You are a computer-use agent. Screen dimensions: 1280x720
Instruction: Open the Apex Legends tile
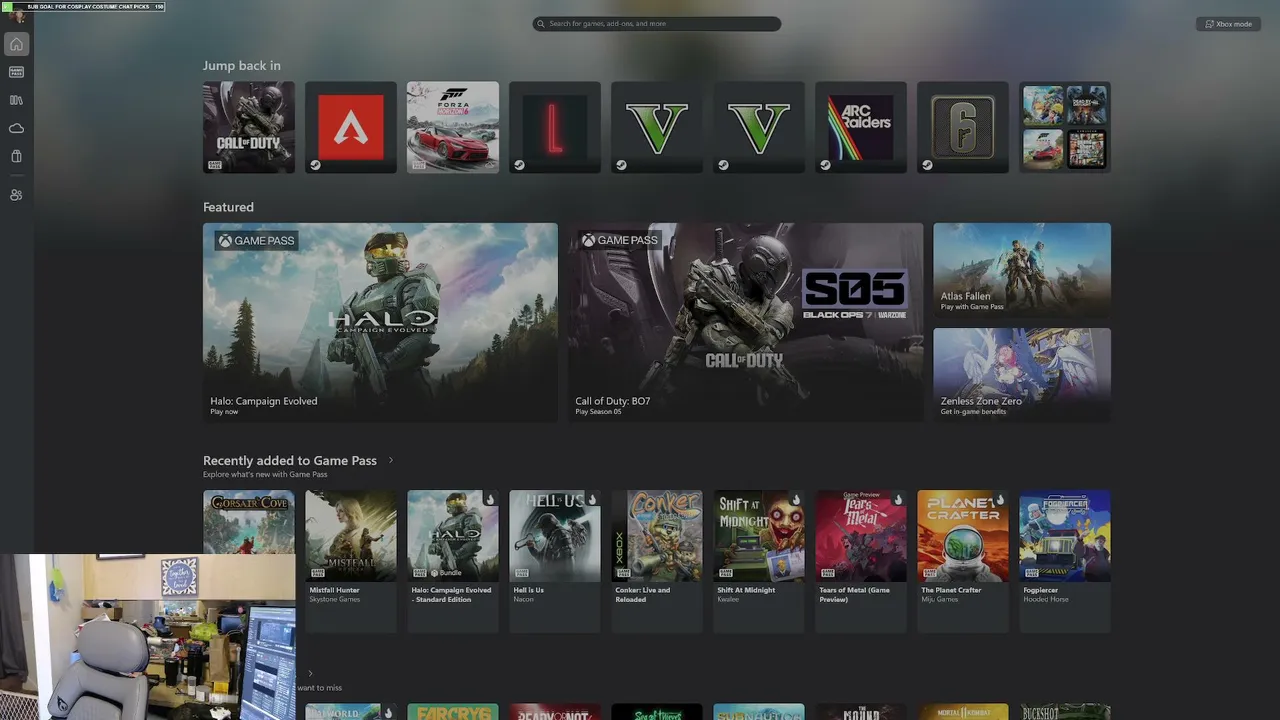pyautogui.click(x=351, y=127)
